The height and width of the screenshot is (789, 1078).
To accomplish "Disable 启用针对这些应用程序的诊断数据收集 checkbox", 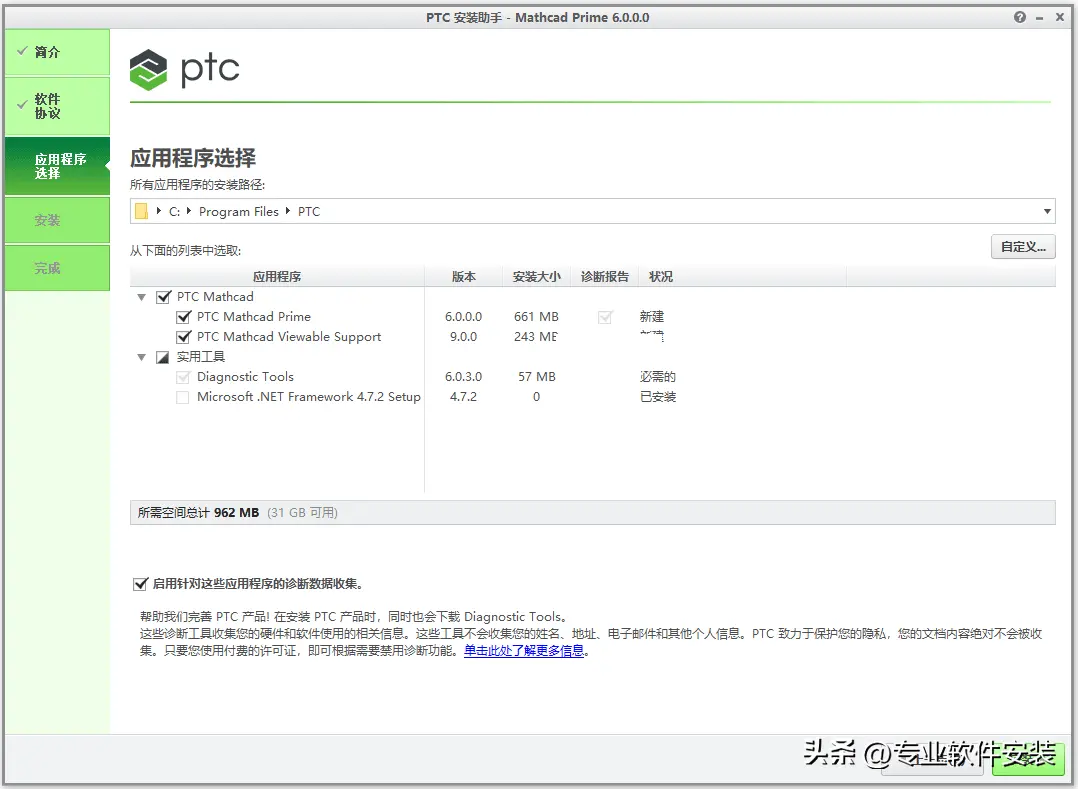I will point(140,584).
